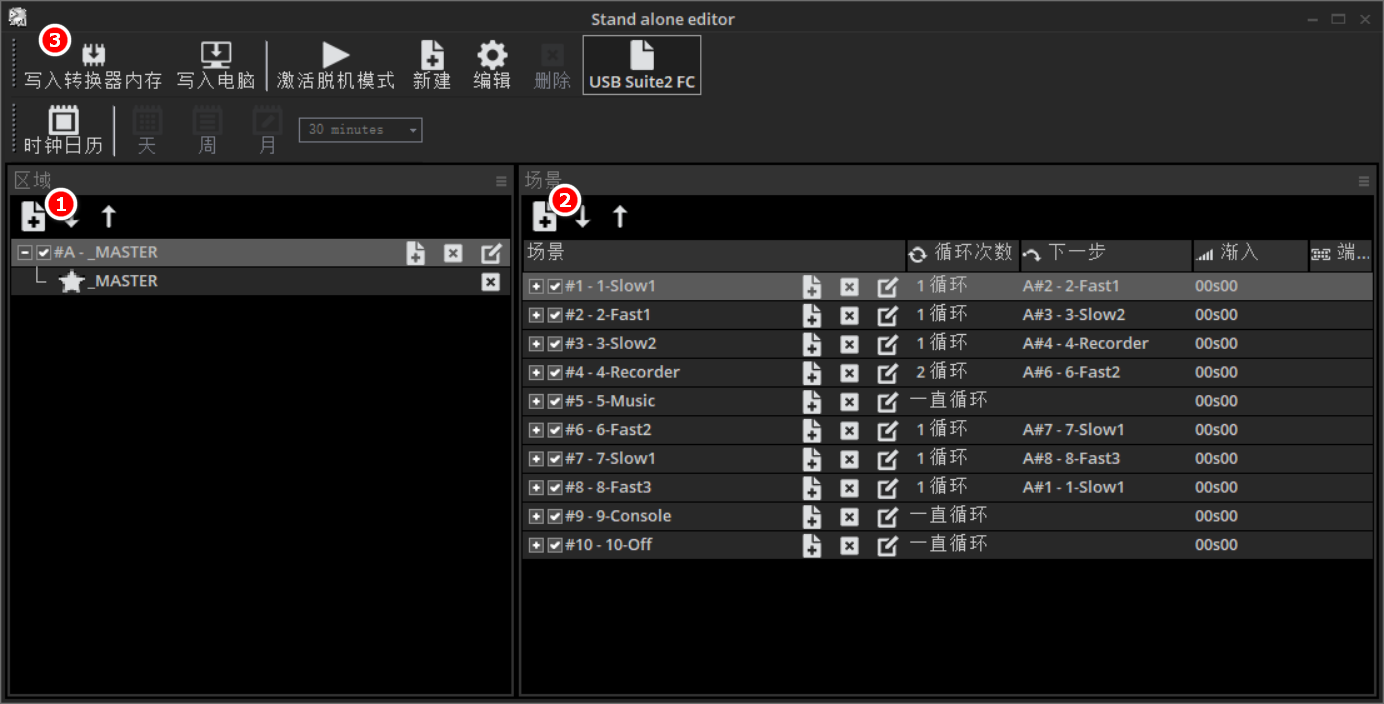Toggle the #A - _MASTER area checkbox
The image size is (1384, 704).
click(x=43, y=253)
